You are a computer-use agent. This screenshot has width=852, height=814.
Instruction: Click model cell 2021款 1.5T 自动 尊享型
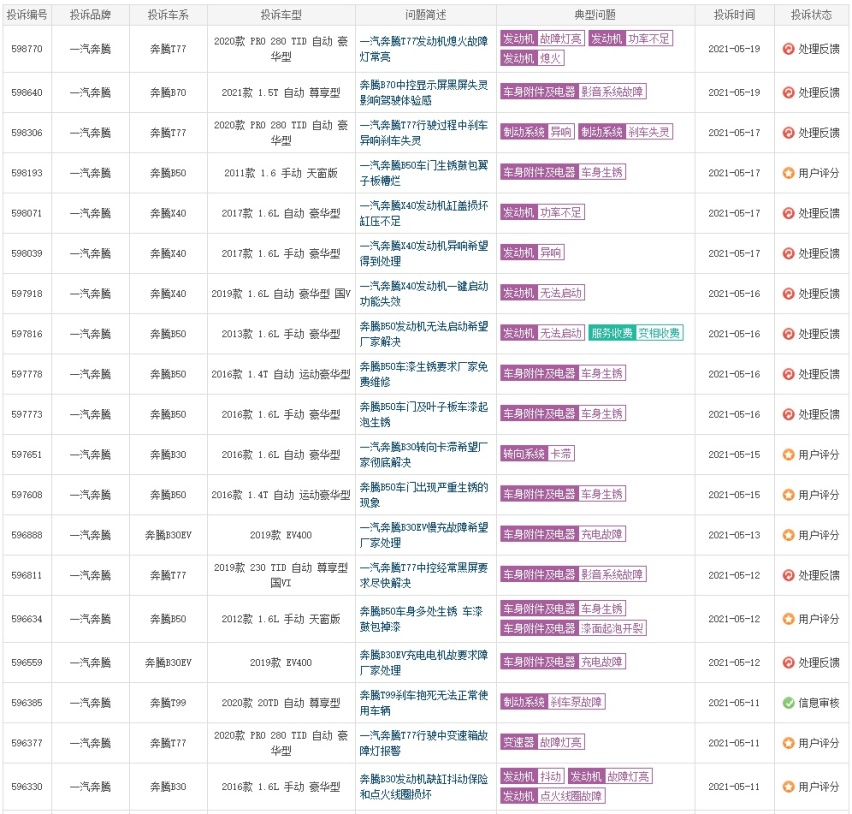(x=281, y=92)
